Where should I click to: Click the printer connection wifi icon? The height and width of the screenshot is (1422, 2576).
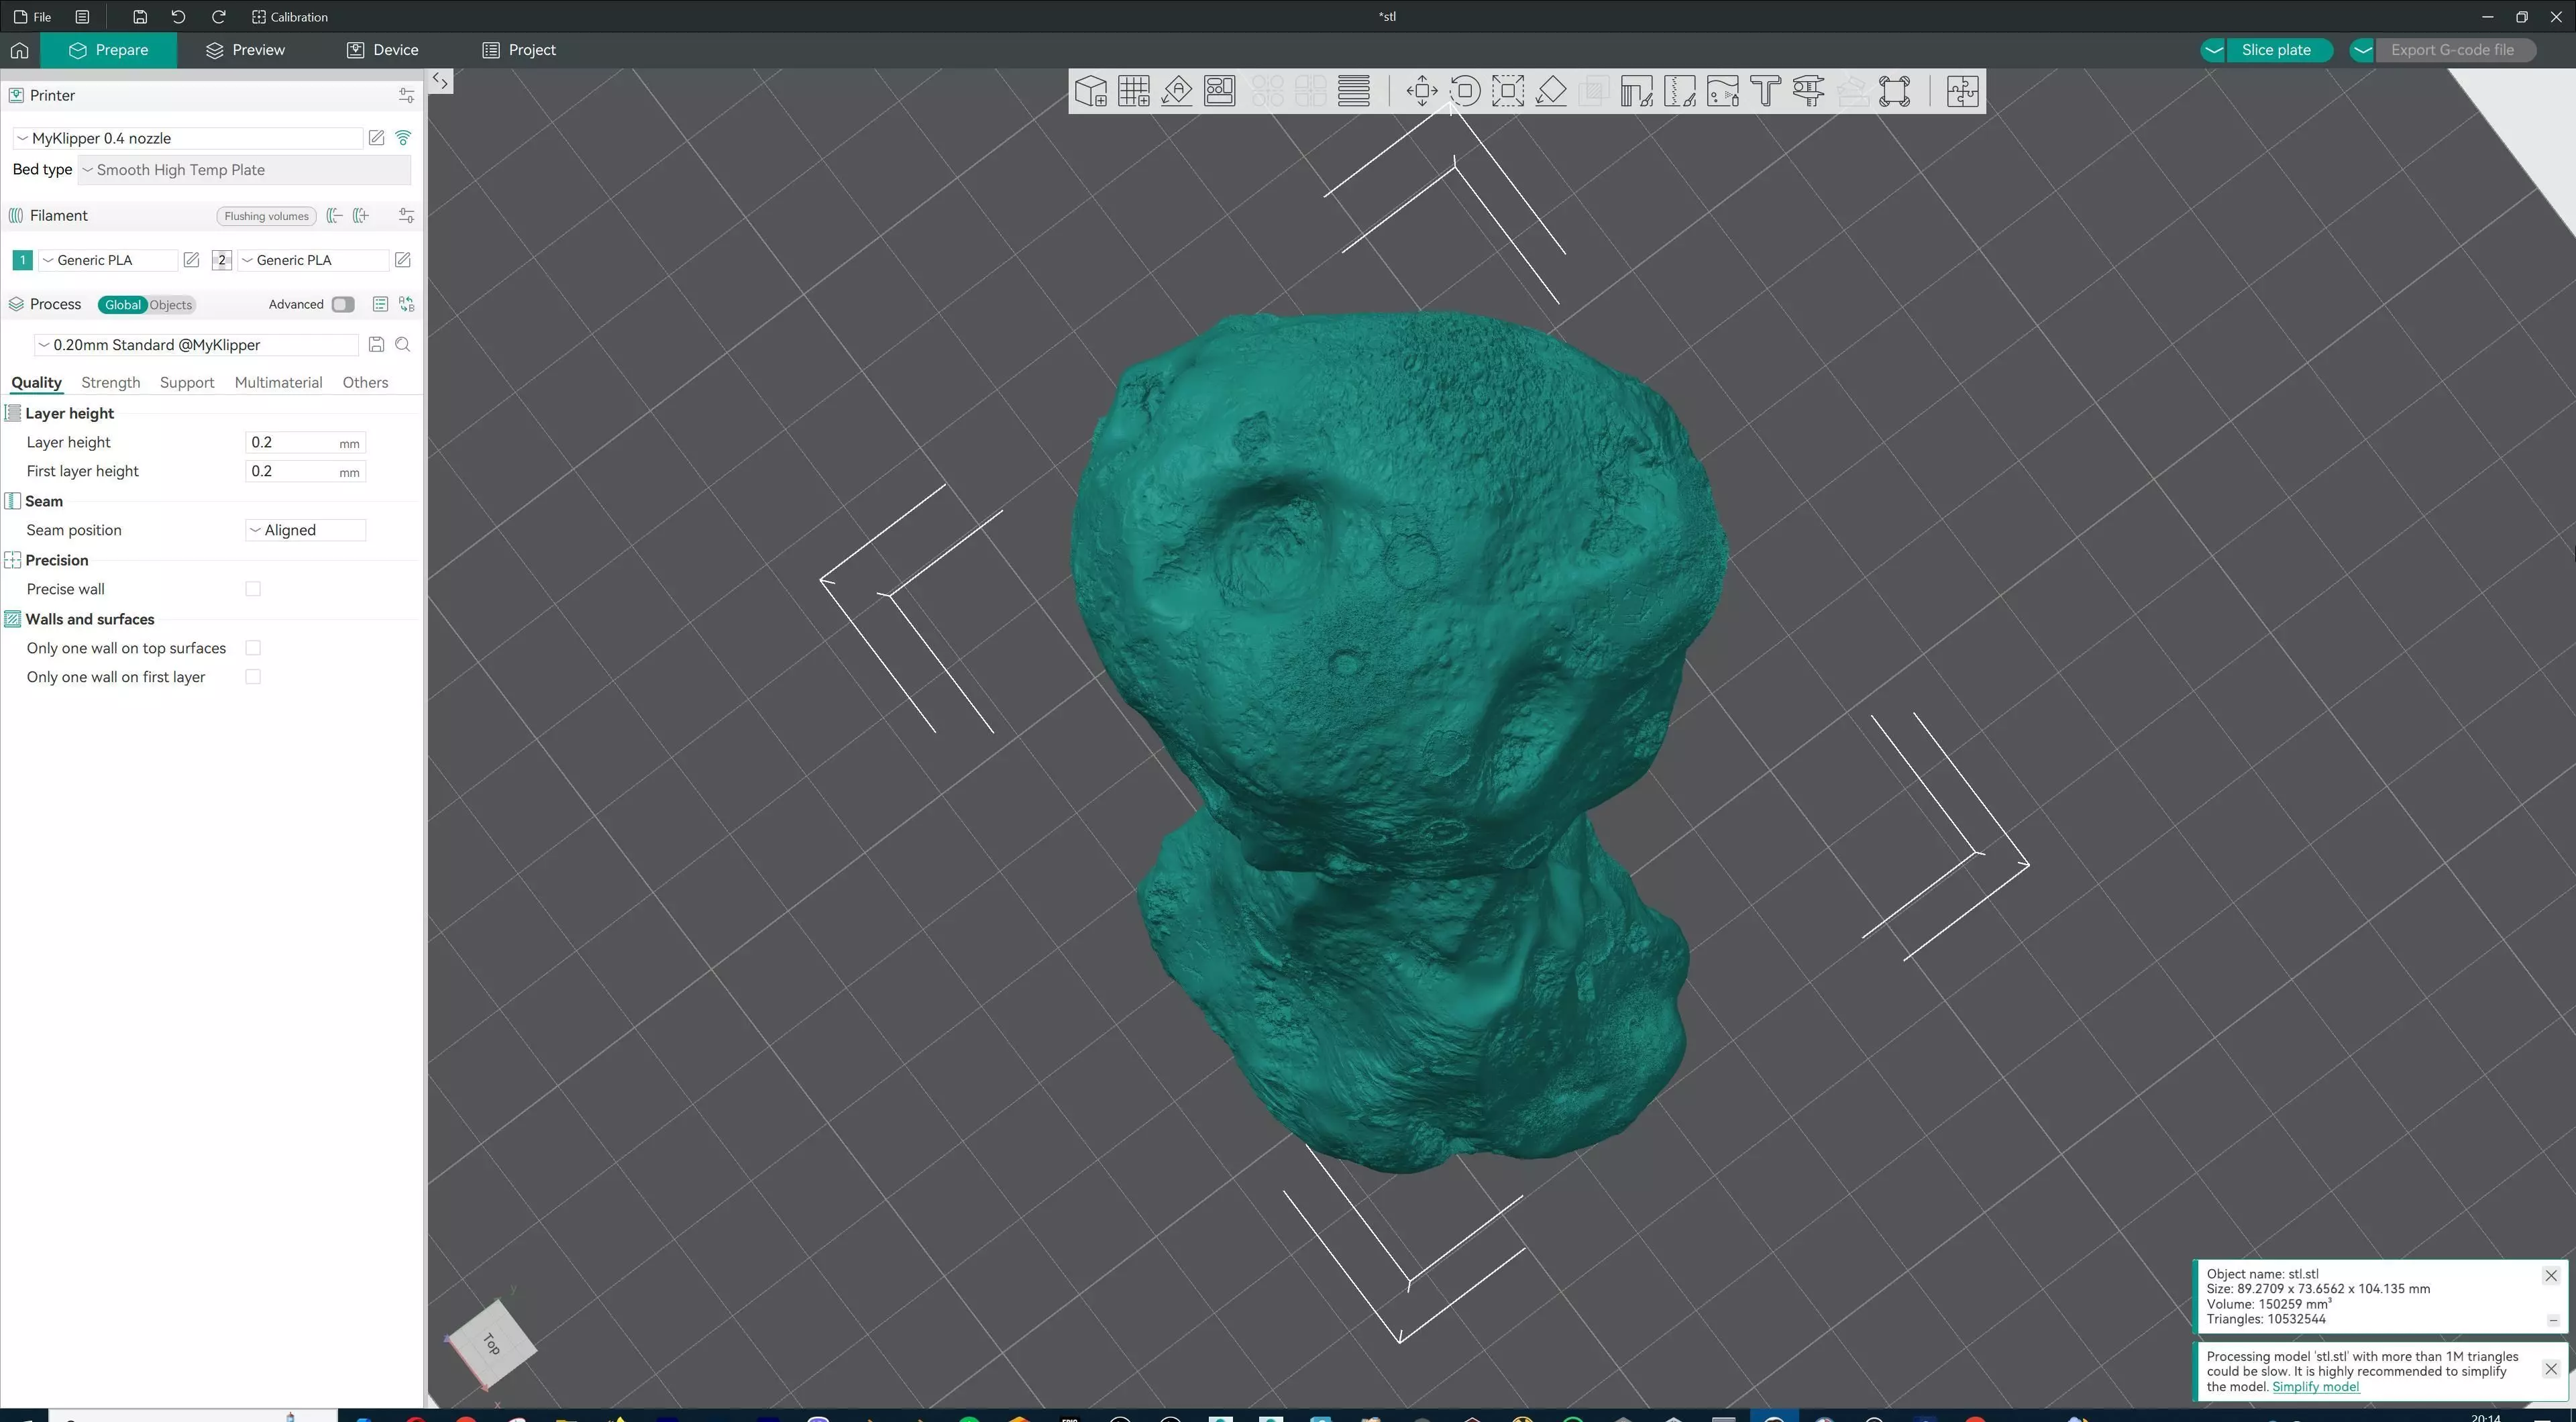(x=403, y=138)
